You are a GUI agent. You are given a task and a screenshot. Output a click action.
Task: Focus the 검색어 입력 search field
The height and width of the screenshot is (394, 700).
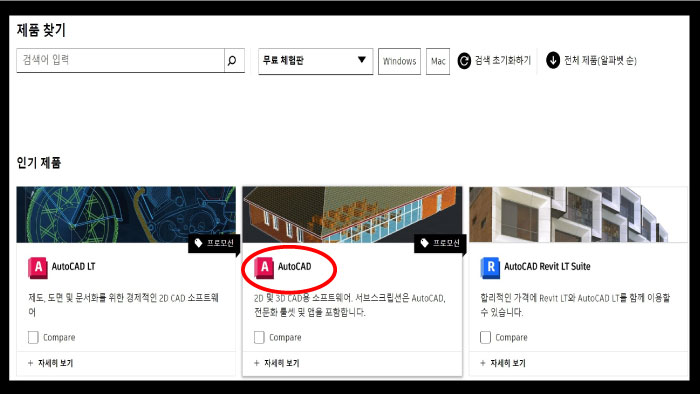coord(120,60)
